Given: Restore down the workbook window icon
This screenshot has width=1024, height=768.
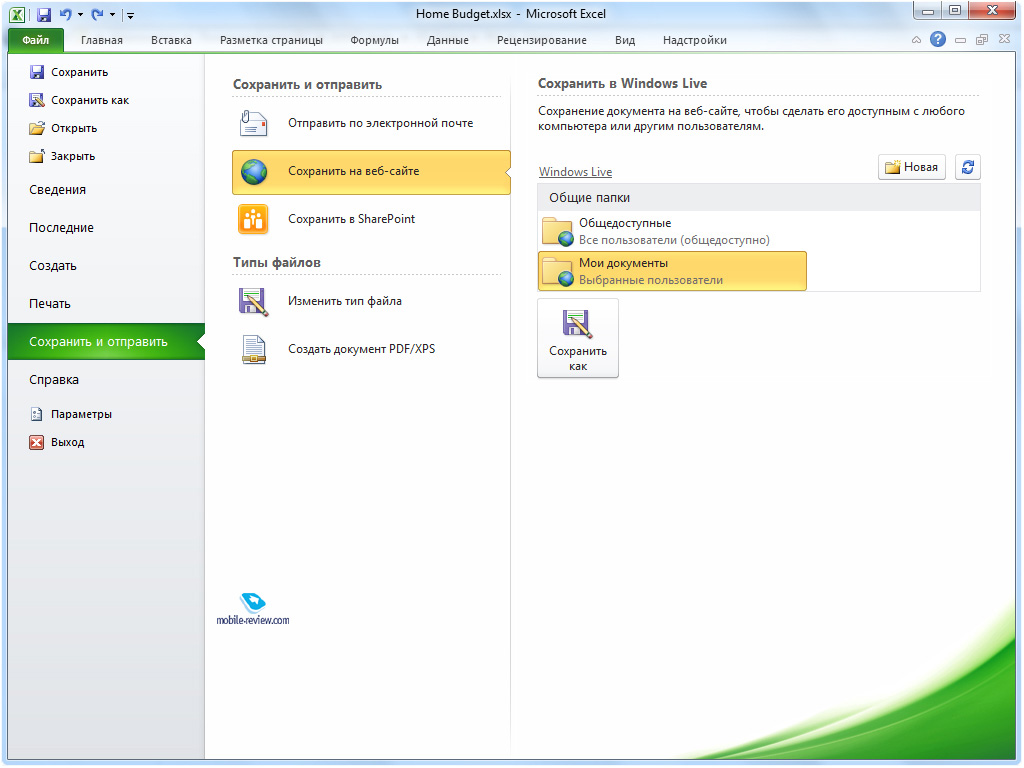Looking at the screenshot, I should (x=982, y=40).
